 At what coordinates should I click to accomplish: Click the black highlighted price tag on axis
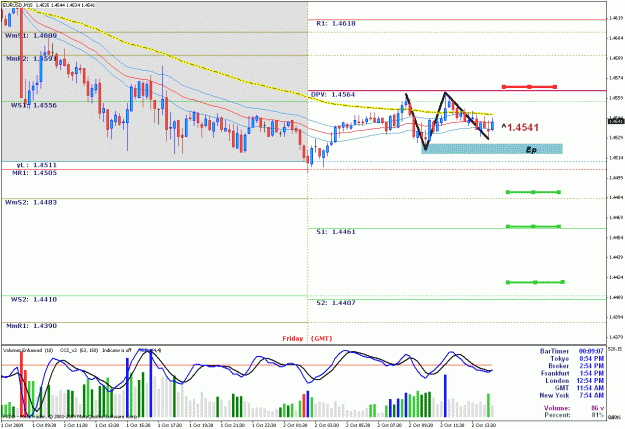click(x=616, y=121)
